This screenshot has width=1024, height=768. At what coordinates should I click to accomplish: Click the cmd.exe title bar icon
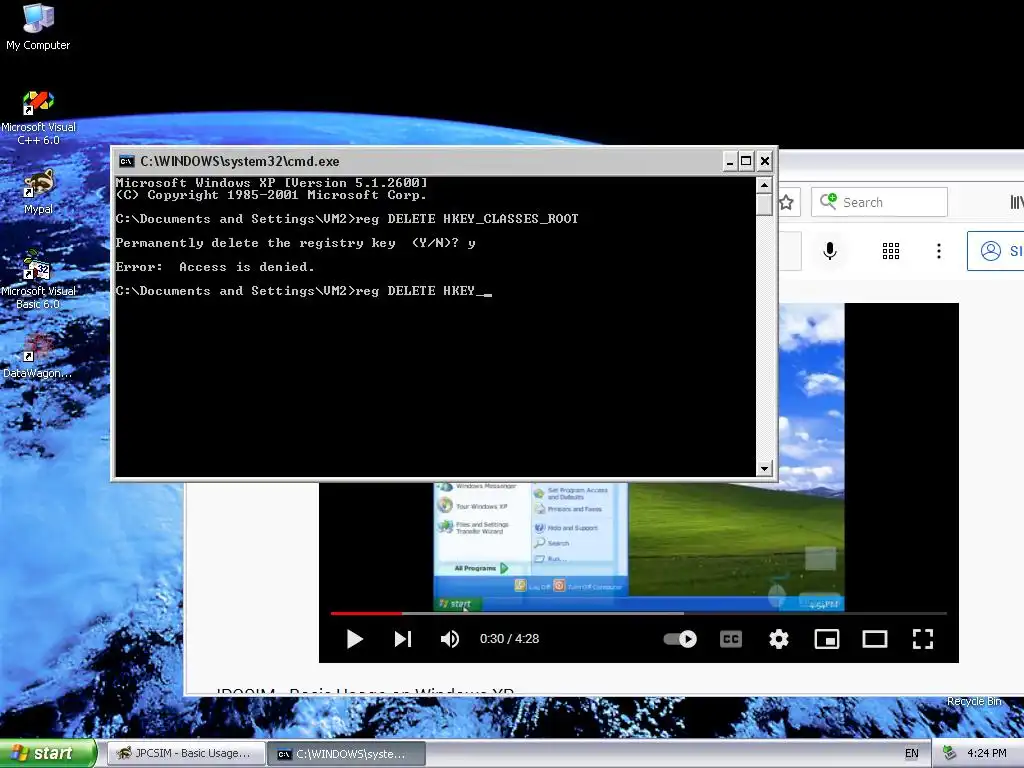(x=126, y=161)
